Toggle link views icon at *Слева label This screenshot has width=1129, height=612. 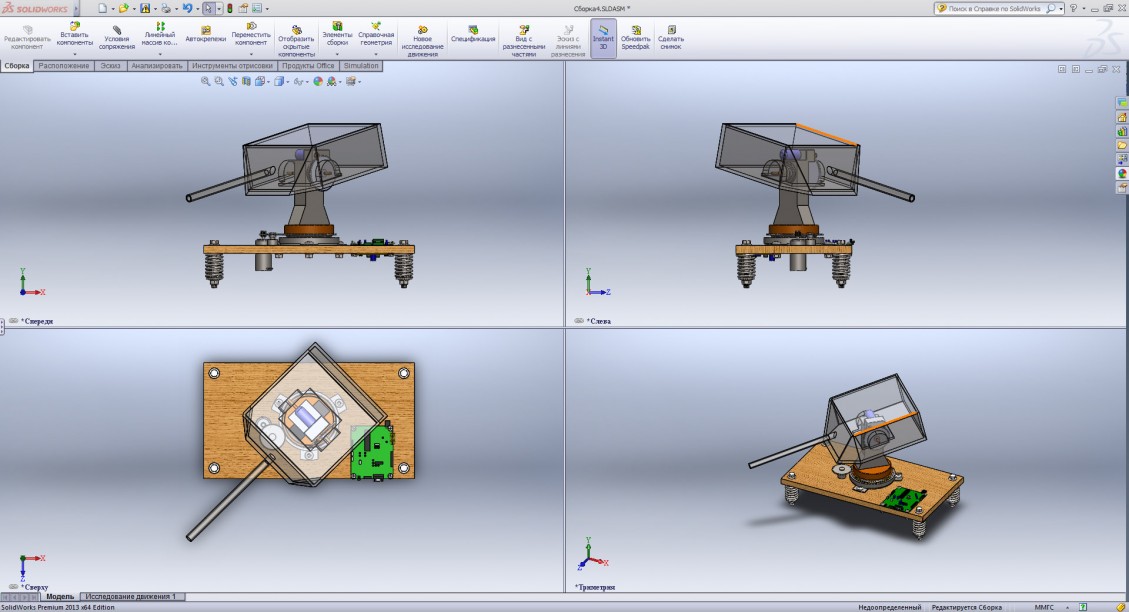point(579,321)
